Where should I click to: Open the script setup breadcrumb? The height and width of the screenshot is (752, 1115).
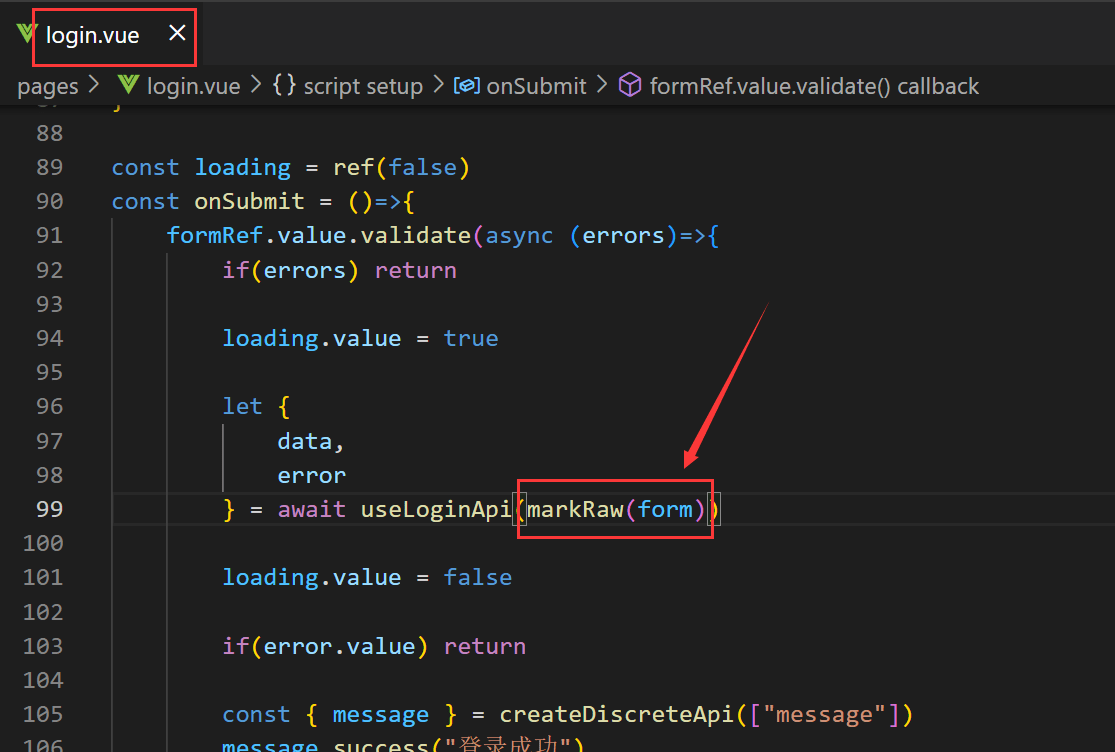coord(363,86)
